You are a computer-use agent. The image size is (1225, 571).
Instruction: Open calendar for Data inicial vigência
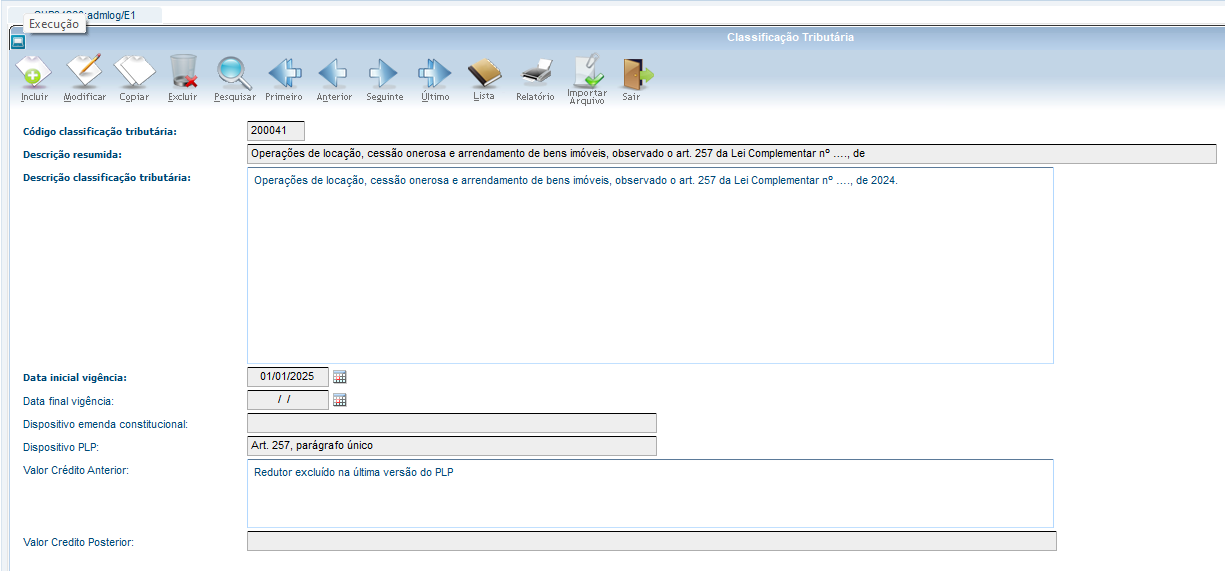tap(340, 377)
